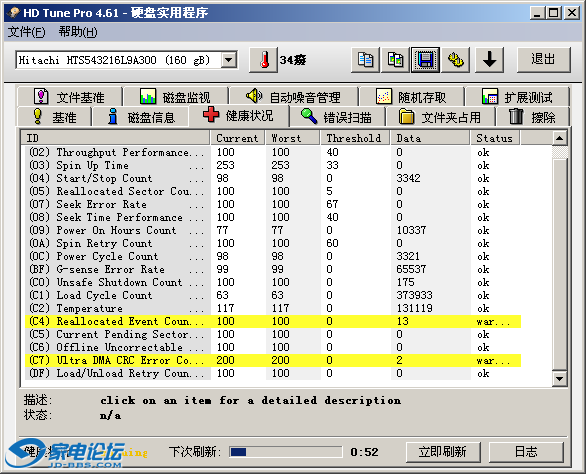
Task: Click the copy screenshot toolbar icon
Action: point(395,60)
